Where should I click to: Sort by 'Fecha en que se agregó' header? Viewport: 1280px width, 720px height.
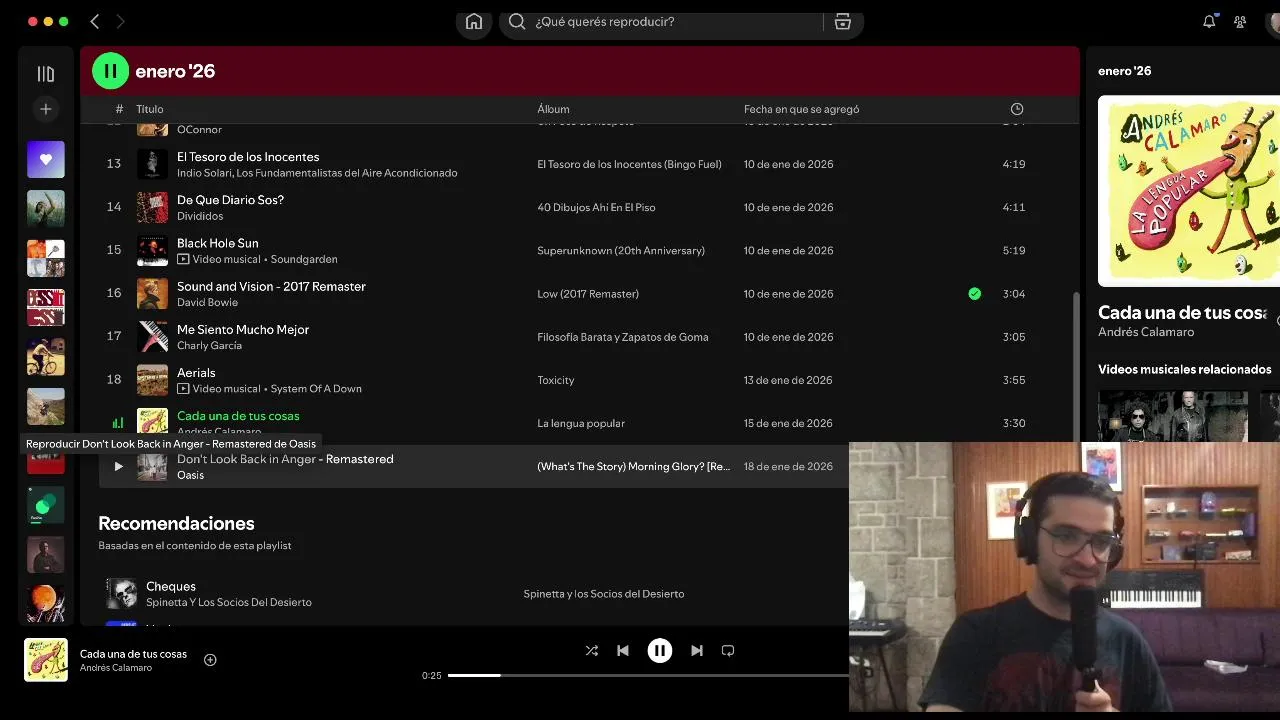pyautogui.click(x=801, y=109)
